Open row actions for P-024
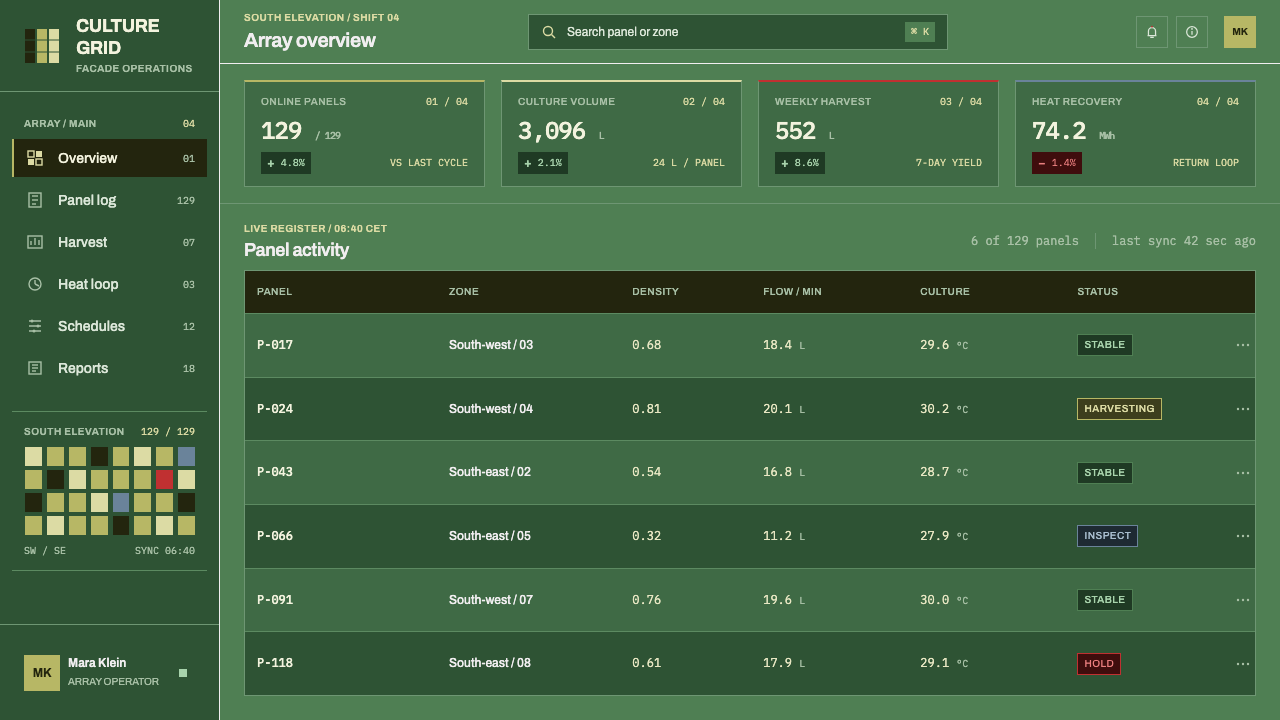The height and width of the screenshot is (720, 1280). coord(1243,409)
